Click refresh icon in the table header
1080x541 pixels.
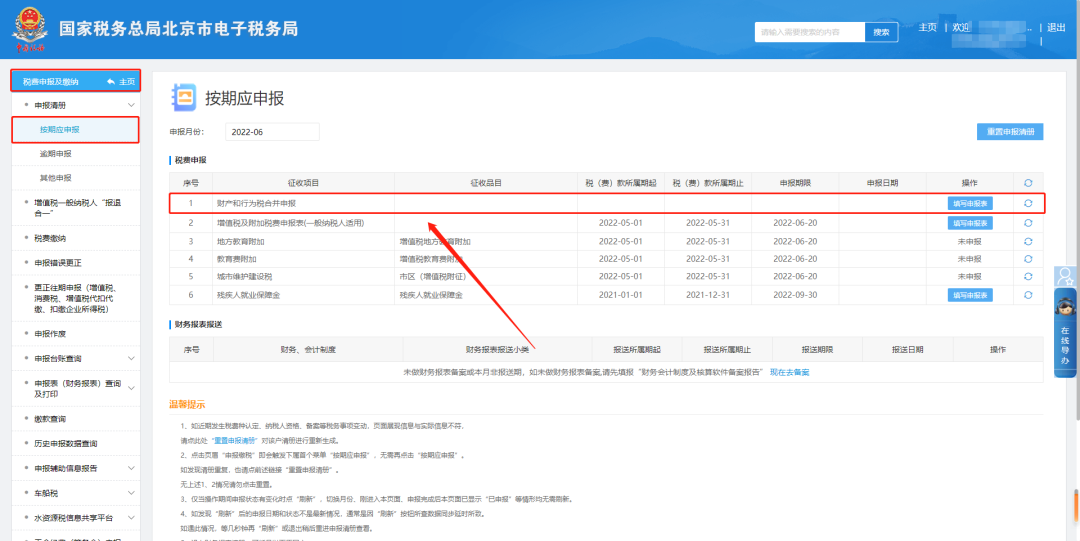(x=1027, y=183)
